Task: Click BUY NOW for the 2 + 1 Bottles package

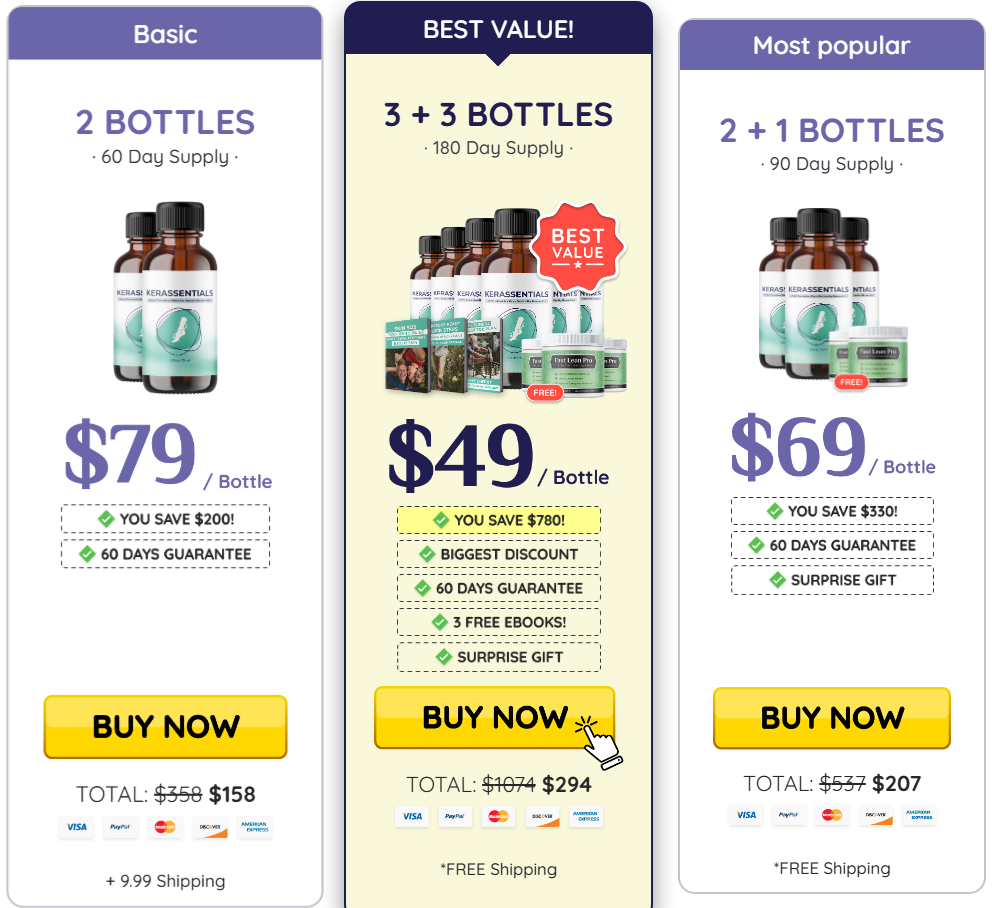Action: click(x=831, y=718)
